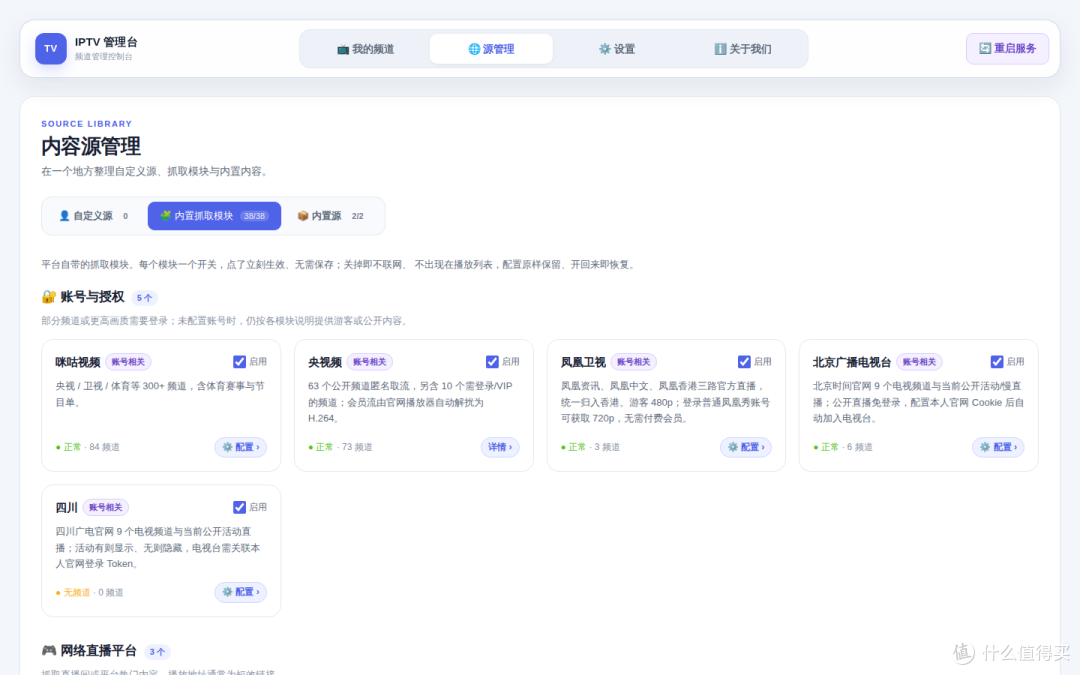1080x675 pixels.
Task: Switch to the 源管理 tab
Action: 491,49
